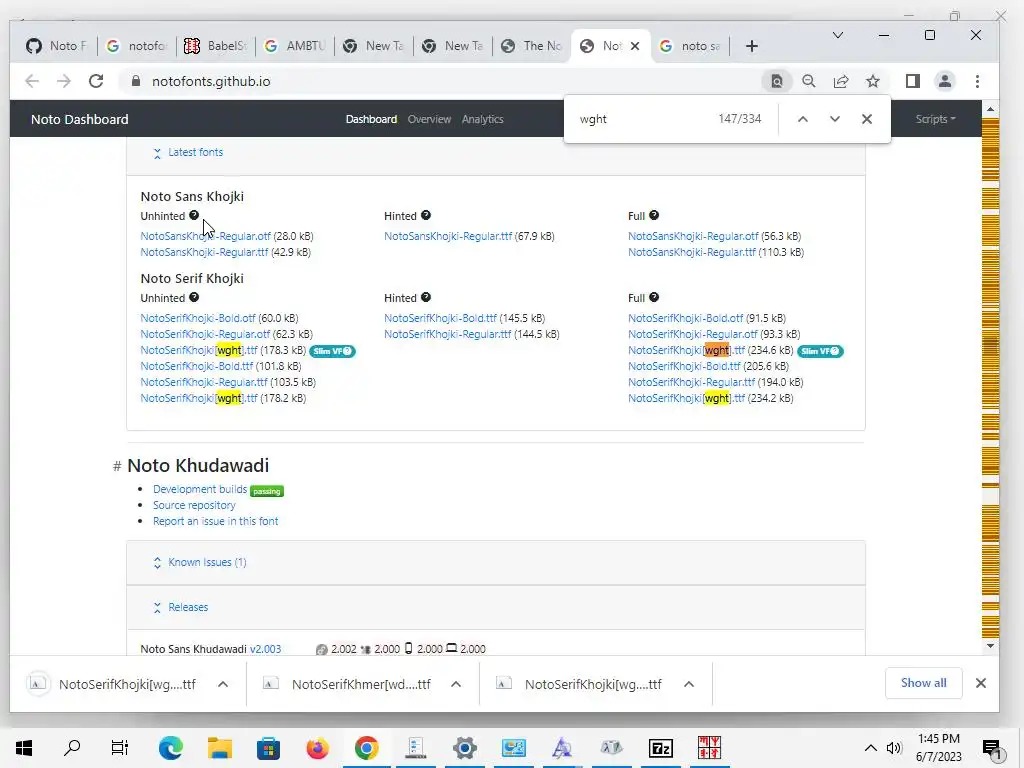Click the Slim VF badge in Unhinted column

pyautogui.click(x=332, y=351)
